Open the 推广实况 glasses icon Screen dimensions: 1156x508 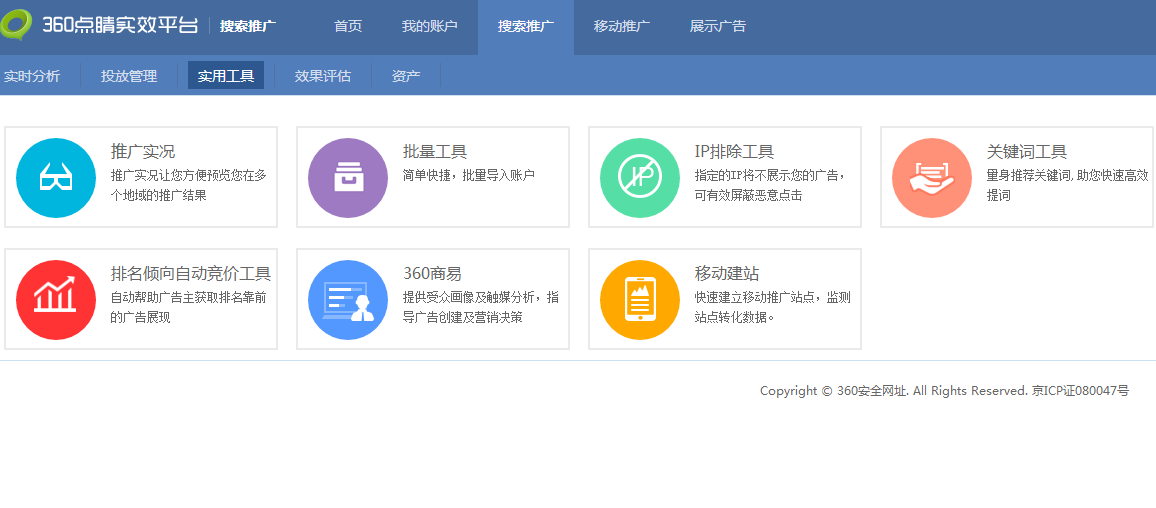coord(56,178)
